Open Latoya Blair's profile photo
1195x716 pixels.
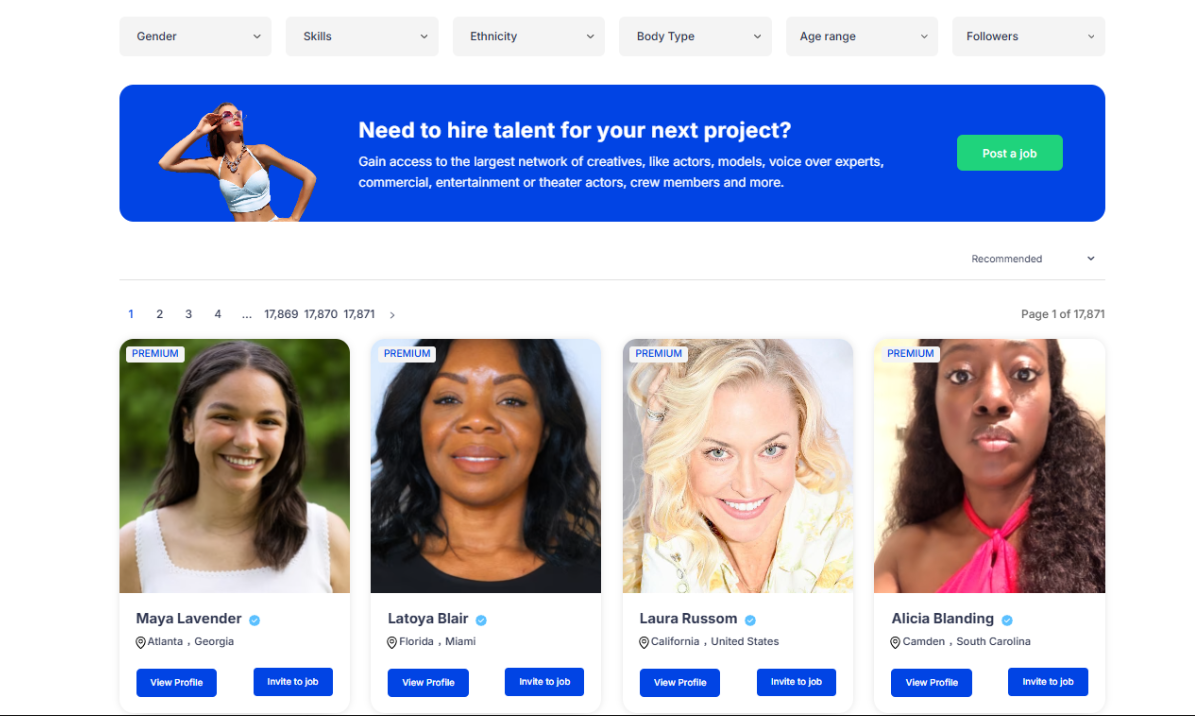485,466
